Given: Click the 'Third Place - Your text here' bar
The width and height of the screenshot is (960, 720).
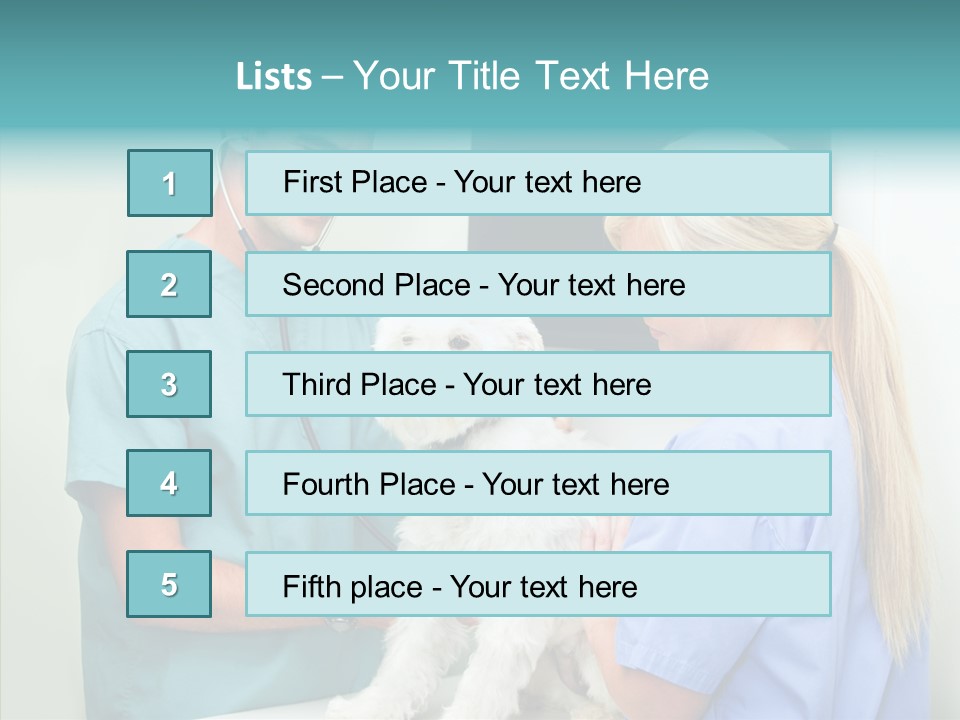Looking at the screenshot, I should (x=538, y=384).
